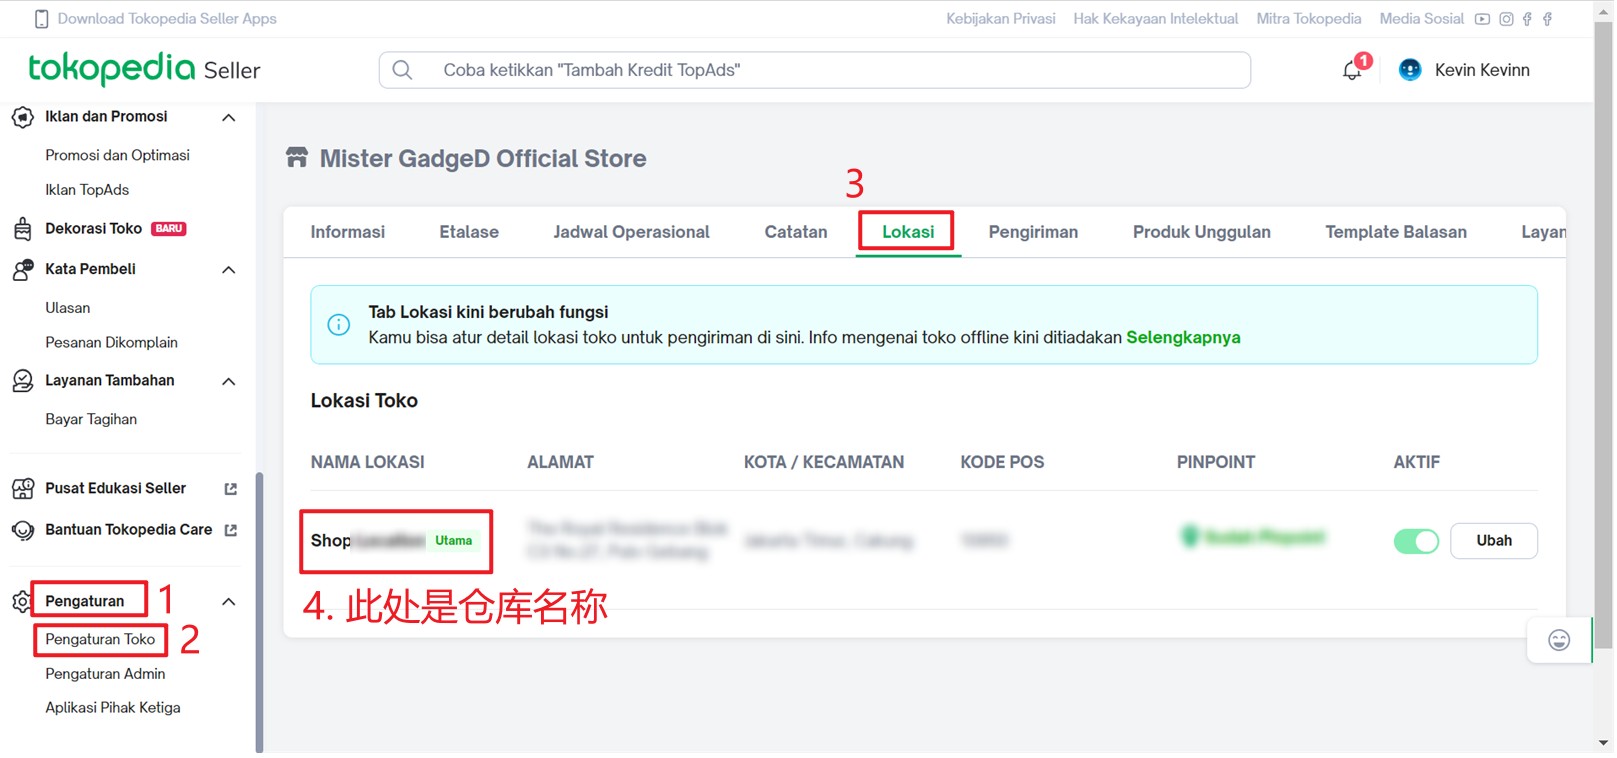Click the info icon in the Lokasi notice
1617x758 pixels.
339,325
